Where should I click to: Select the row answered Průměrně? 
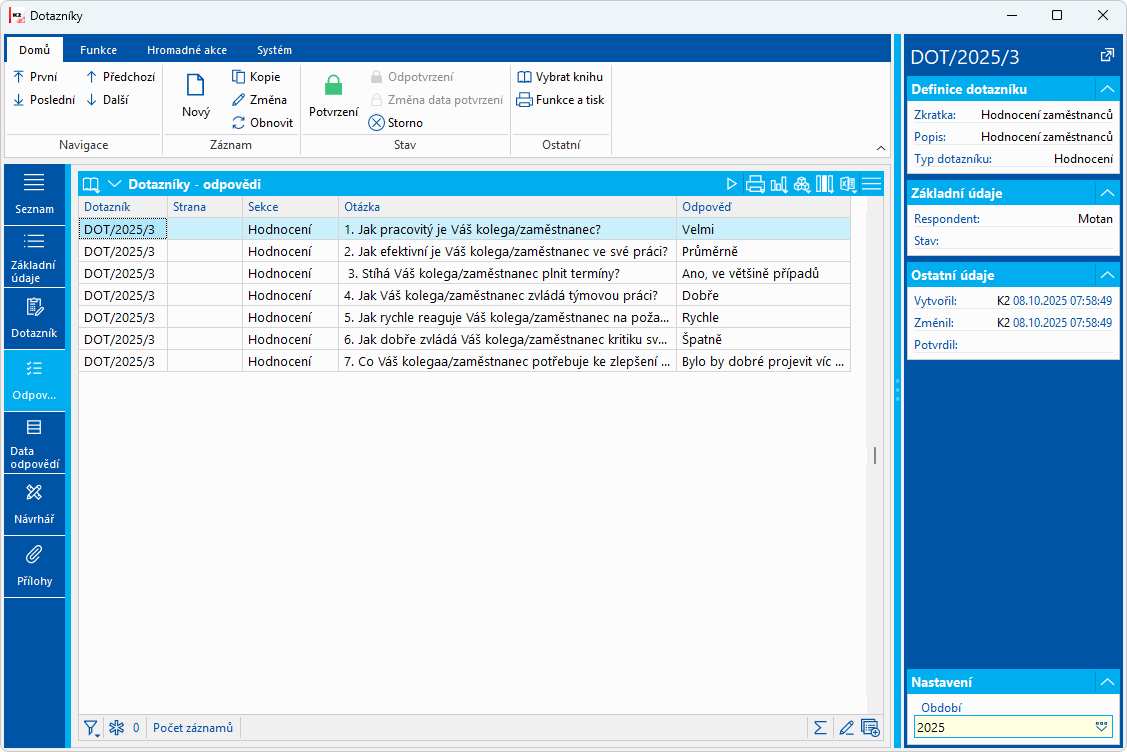464,252
